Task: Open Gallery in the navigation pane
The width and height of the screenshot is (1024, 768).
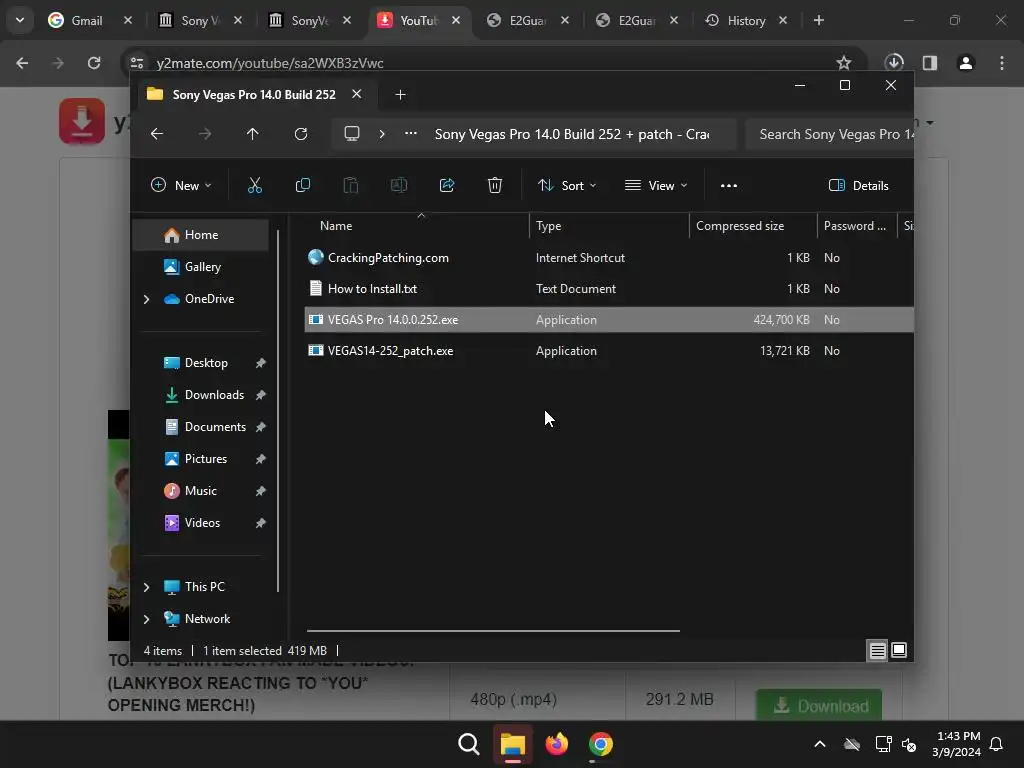Action: (x=200, y=267)
